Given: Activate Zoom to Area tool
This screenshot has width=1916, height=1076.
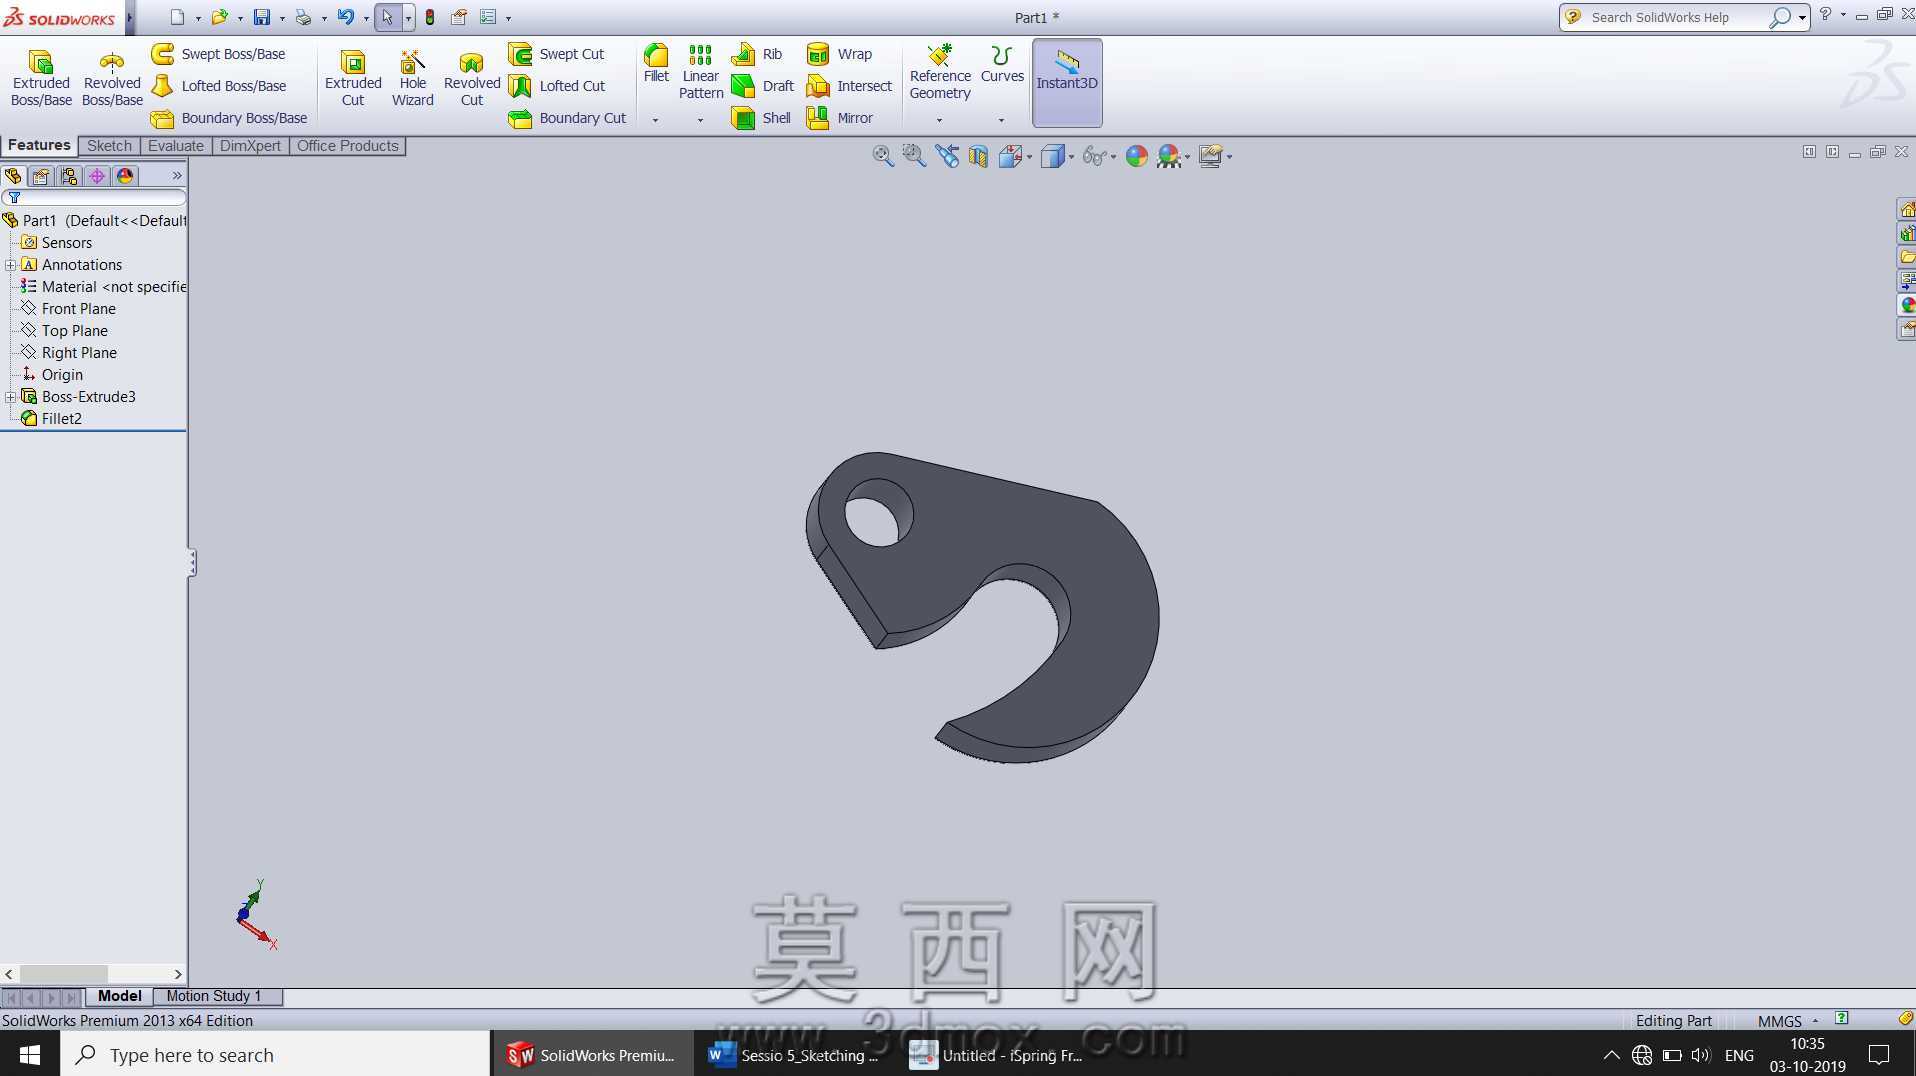Looking at the screenshot, I should (x=914, y=156).
